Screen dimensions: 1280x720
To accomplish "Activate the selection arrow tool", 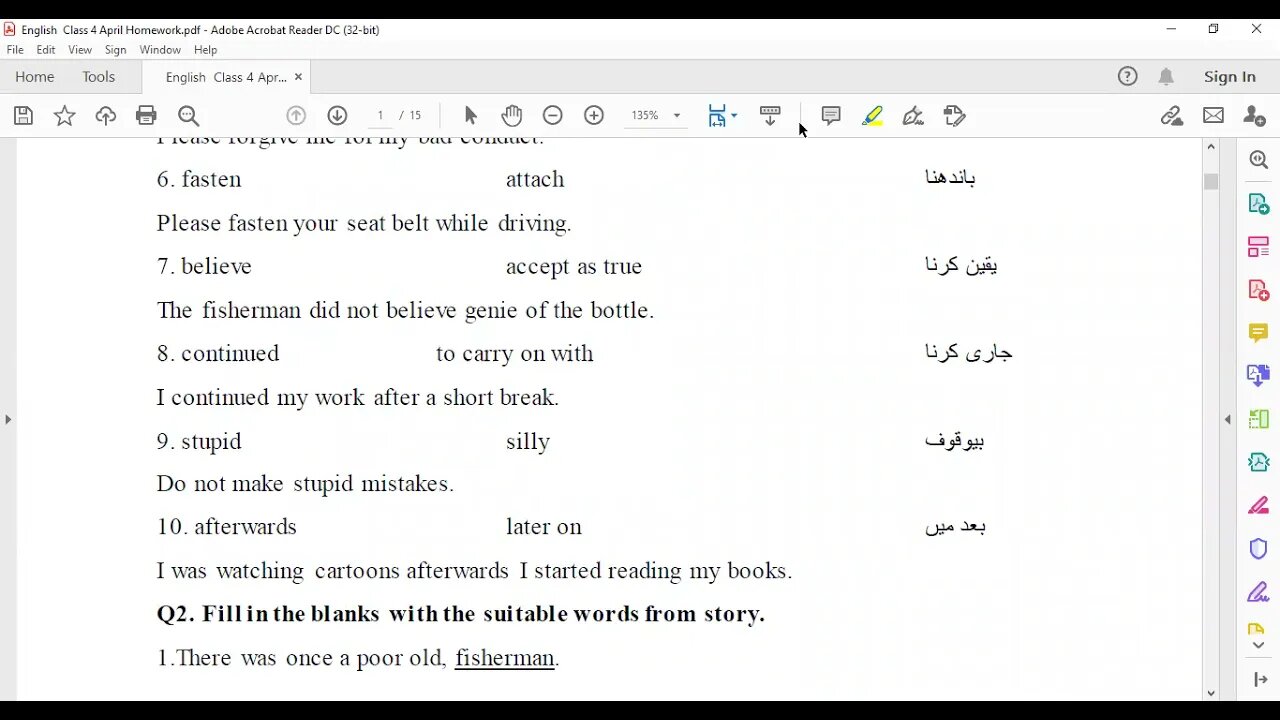I will (471, 116).
